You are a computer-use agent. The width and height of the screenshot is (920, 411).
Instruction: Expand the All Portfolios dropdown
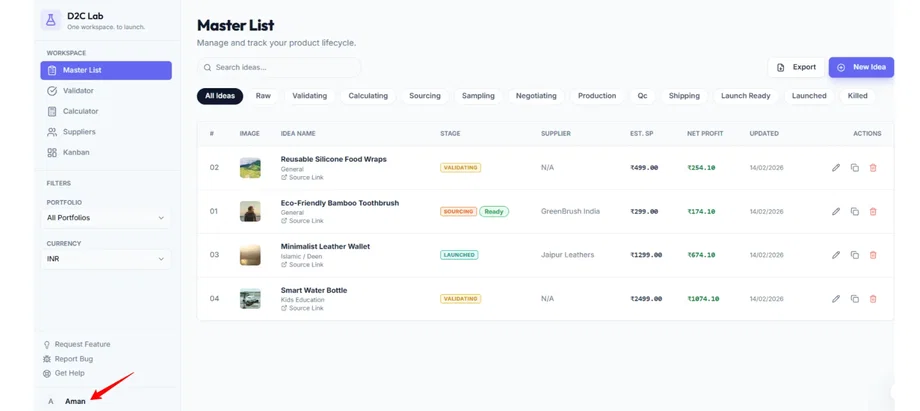click(x=105, y=218)
